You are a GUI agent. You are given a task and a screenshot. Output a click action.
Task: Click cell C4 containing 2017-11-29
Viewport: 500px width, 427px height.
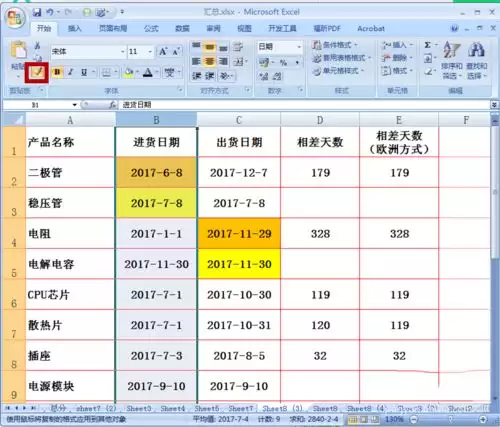pos(239,234)
